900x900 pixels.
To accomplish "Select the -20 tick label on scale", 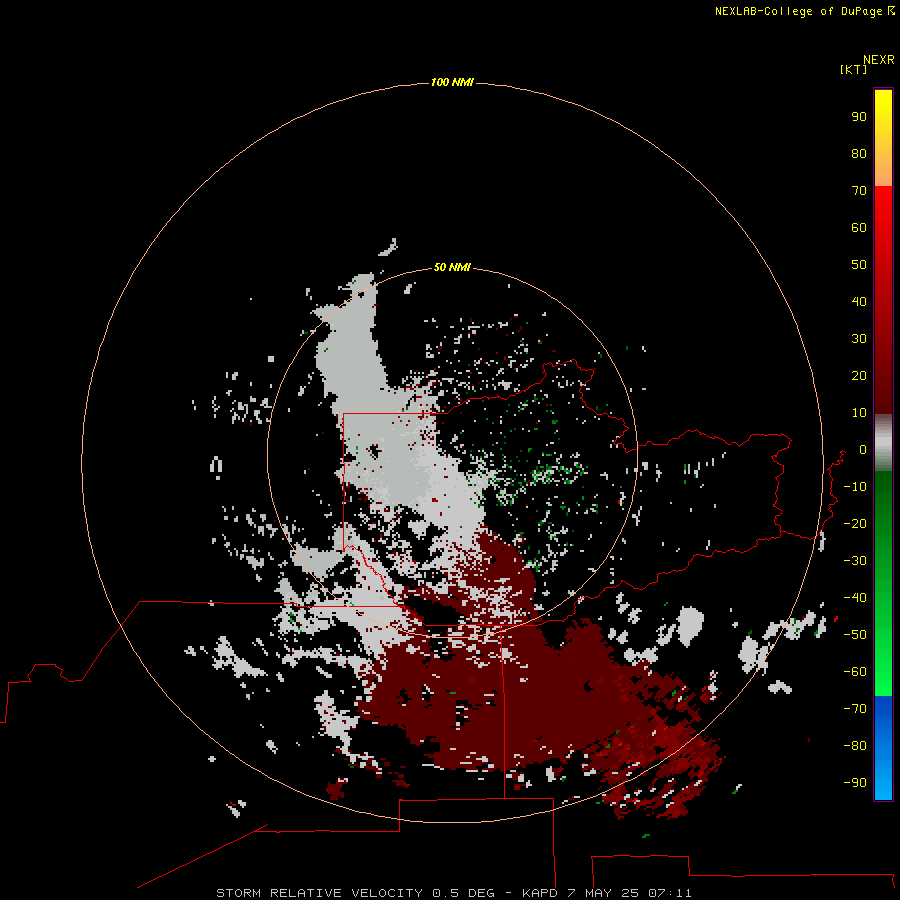I will coord(855,523).
